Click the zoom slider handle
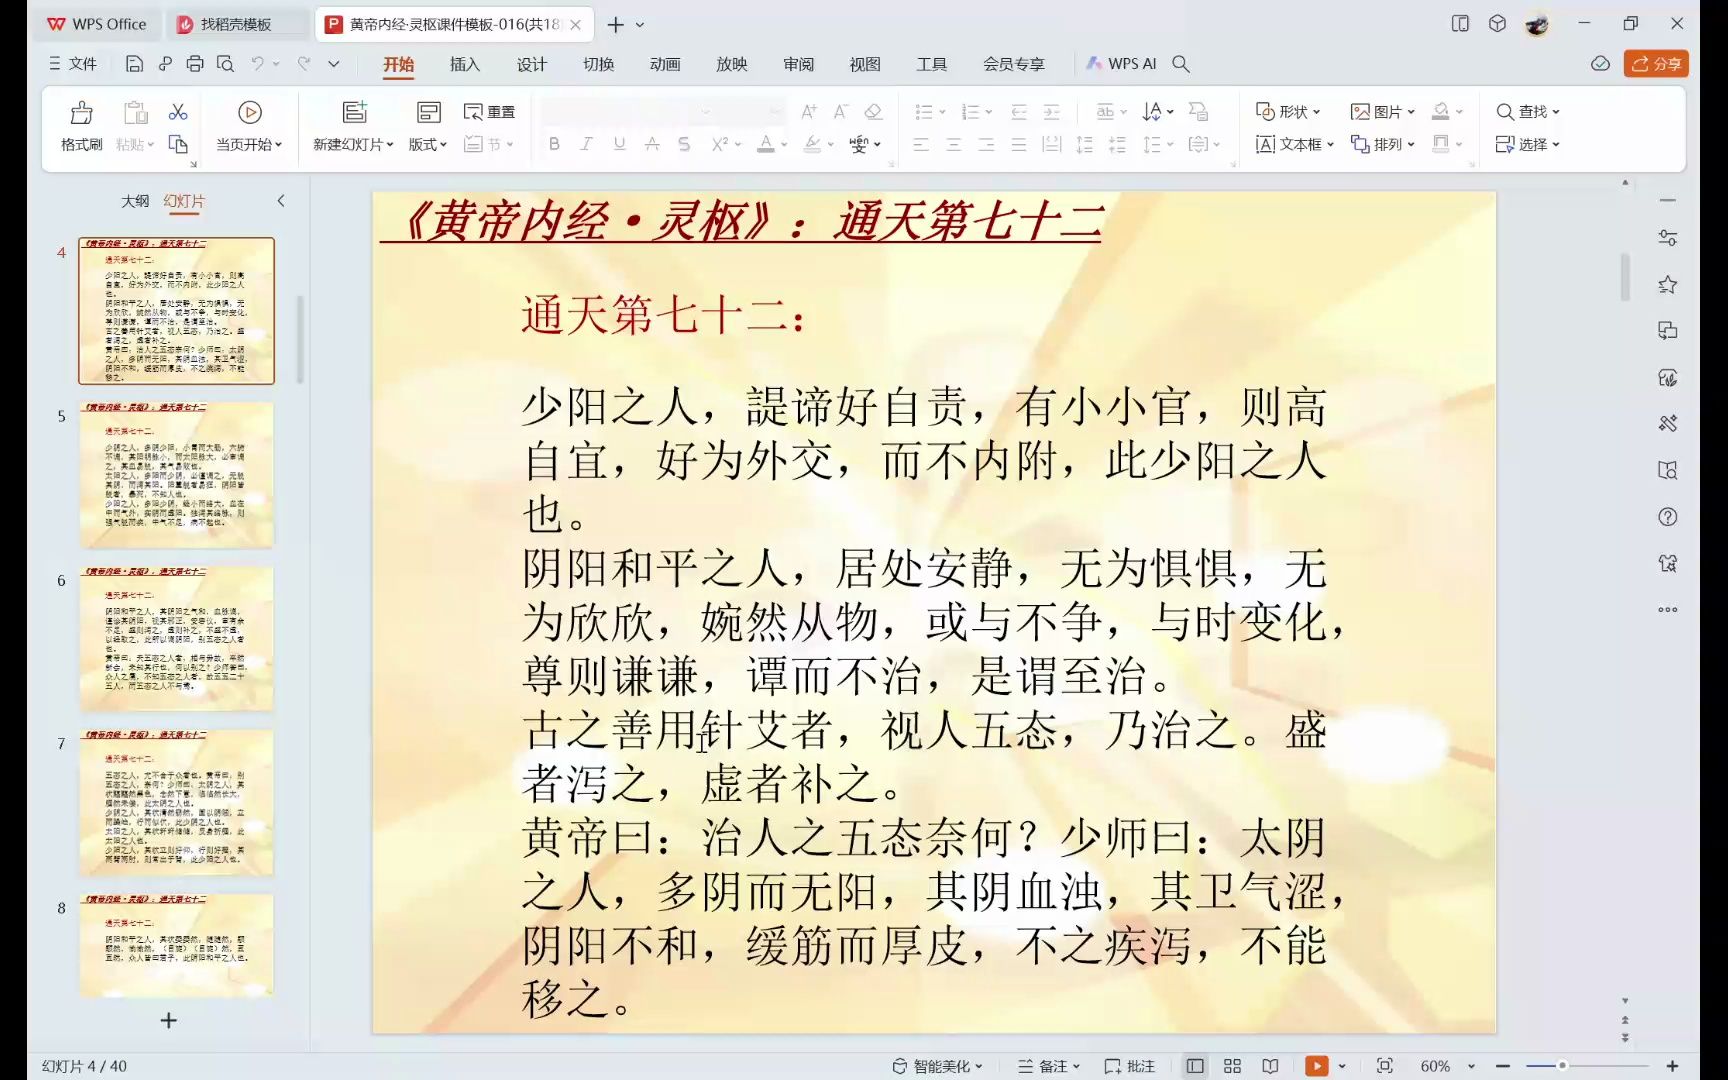 click(1562, 1066)
